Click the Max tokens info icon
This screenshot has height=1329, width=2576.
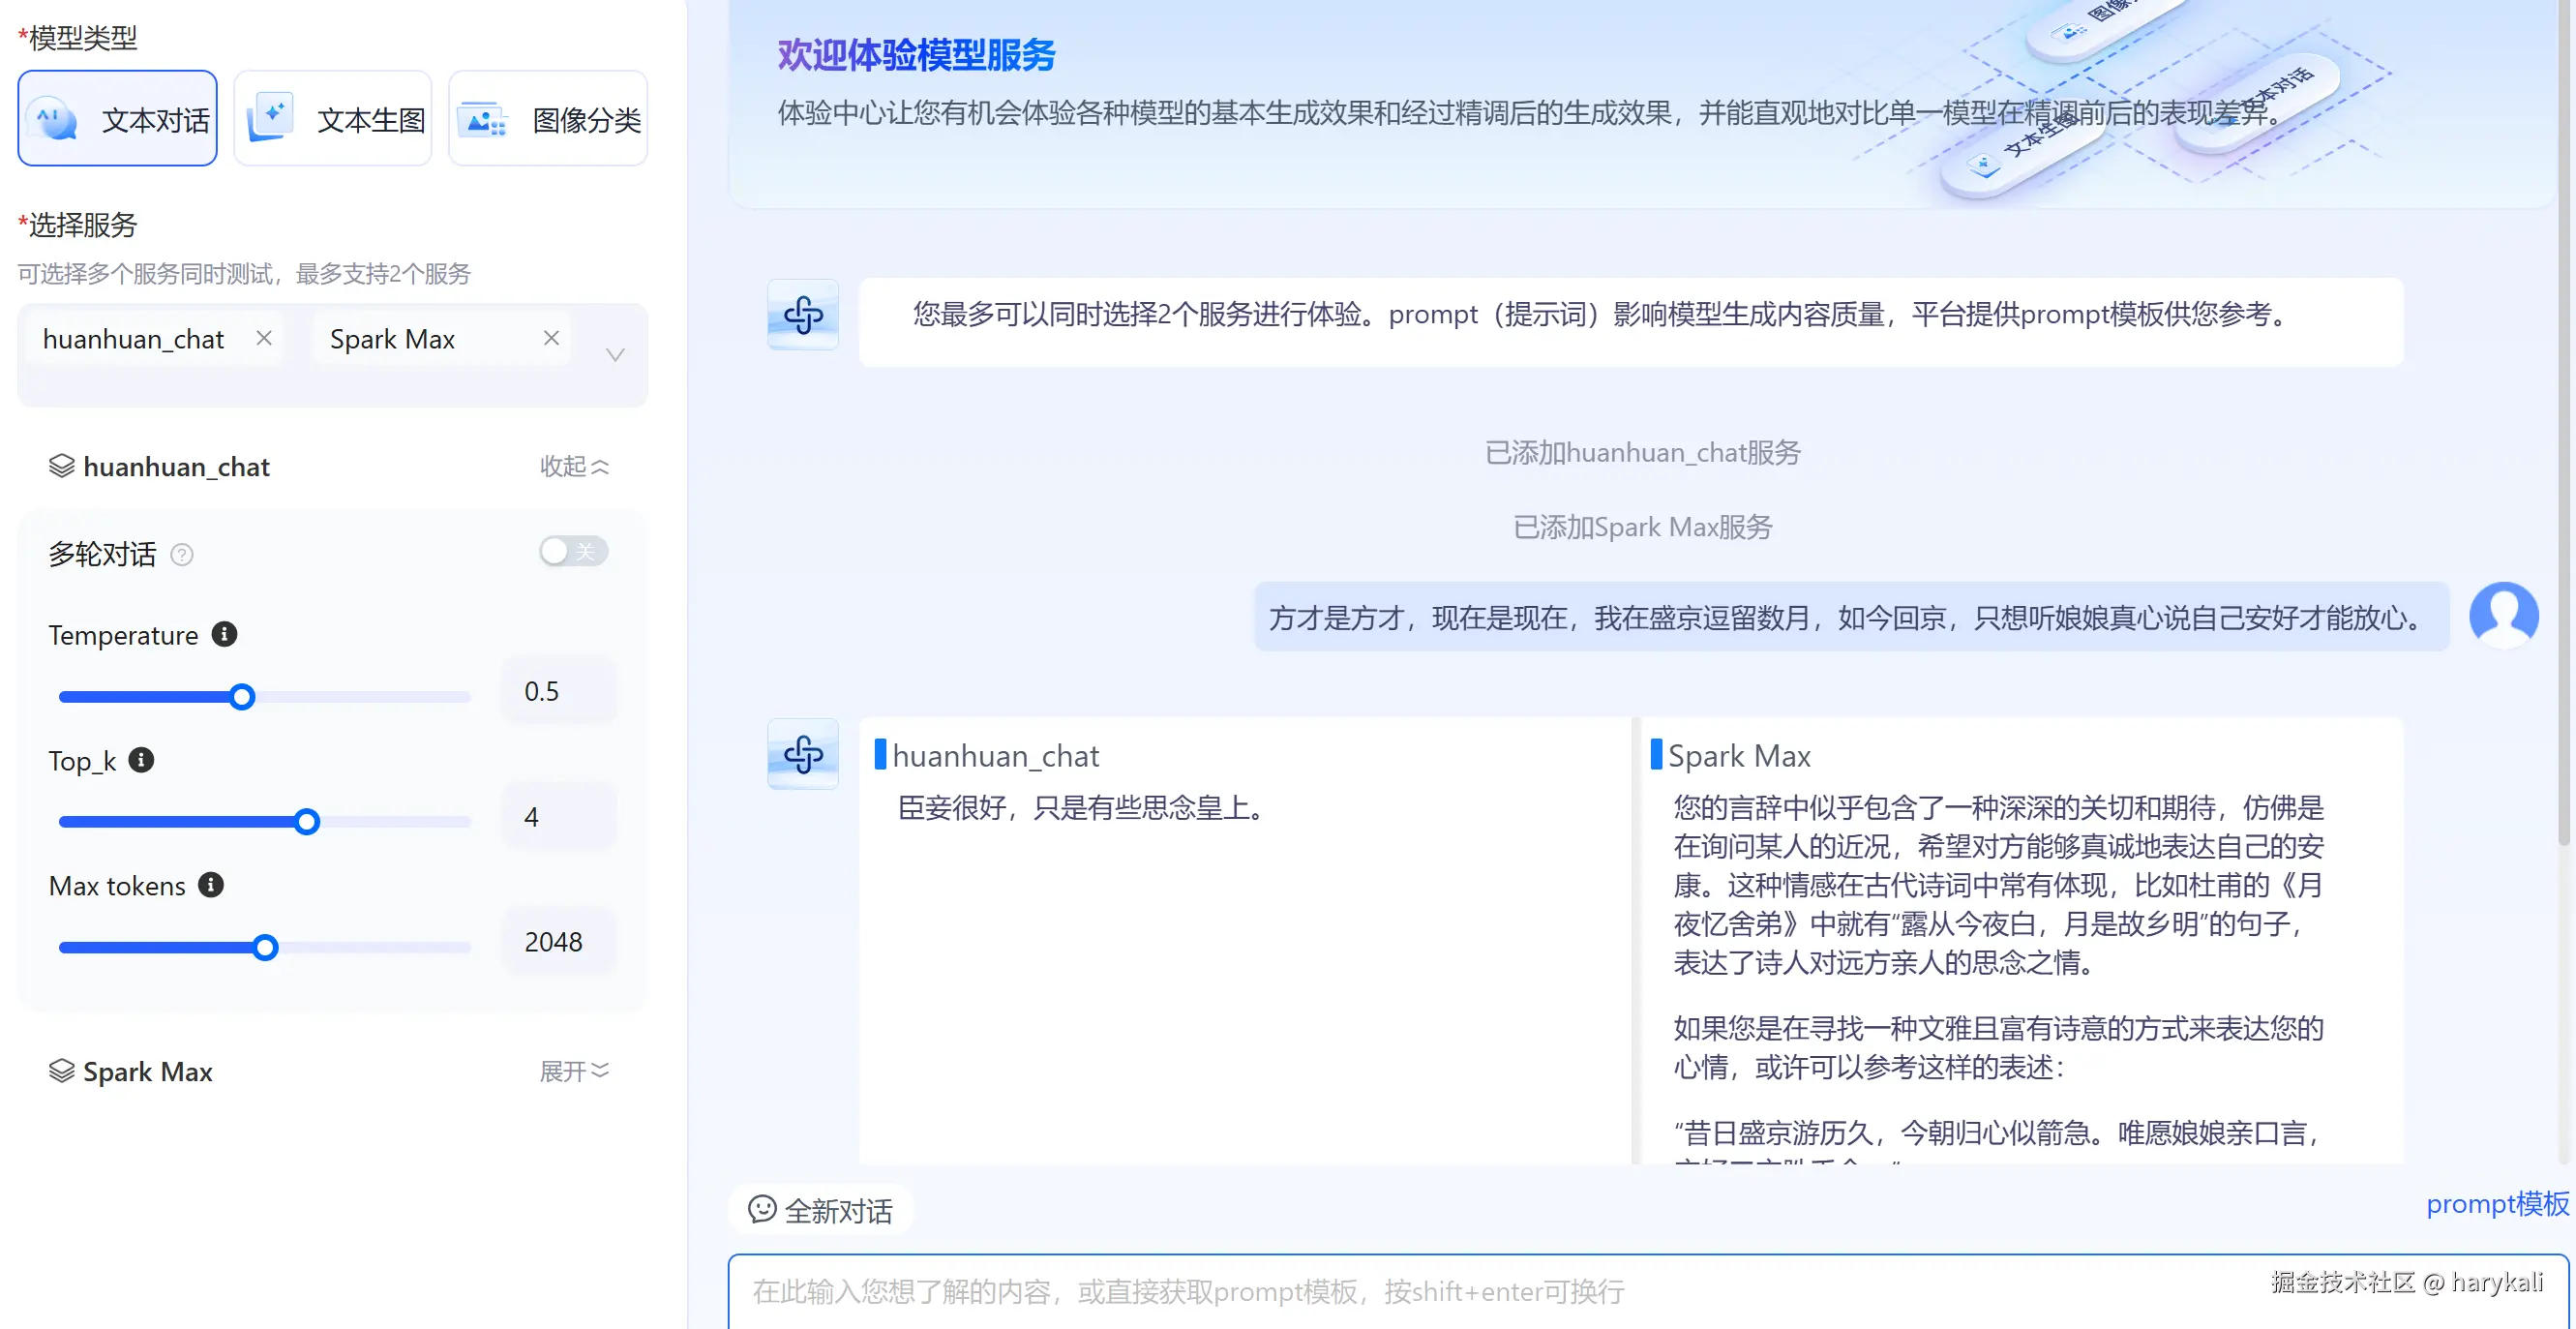pos(210,885)
